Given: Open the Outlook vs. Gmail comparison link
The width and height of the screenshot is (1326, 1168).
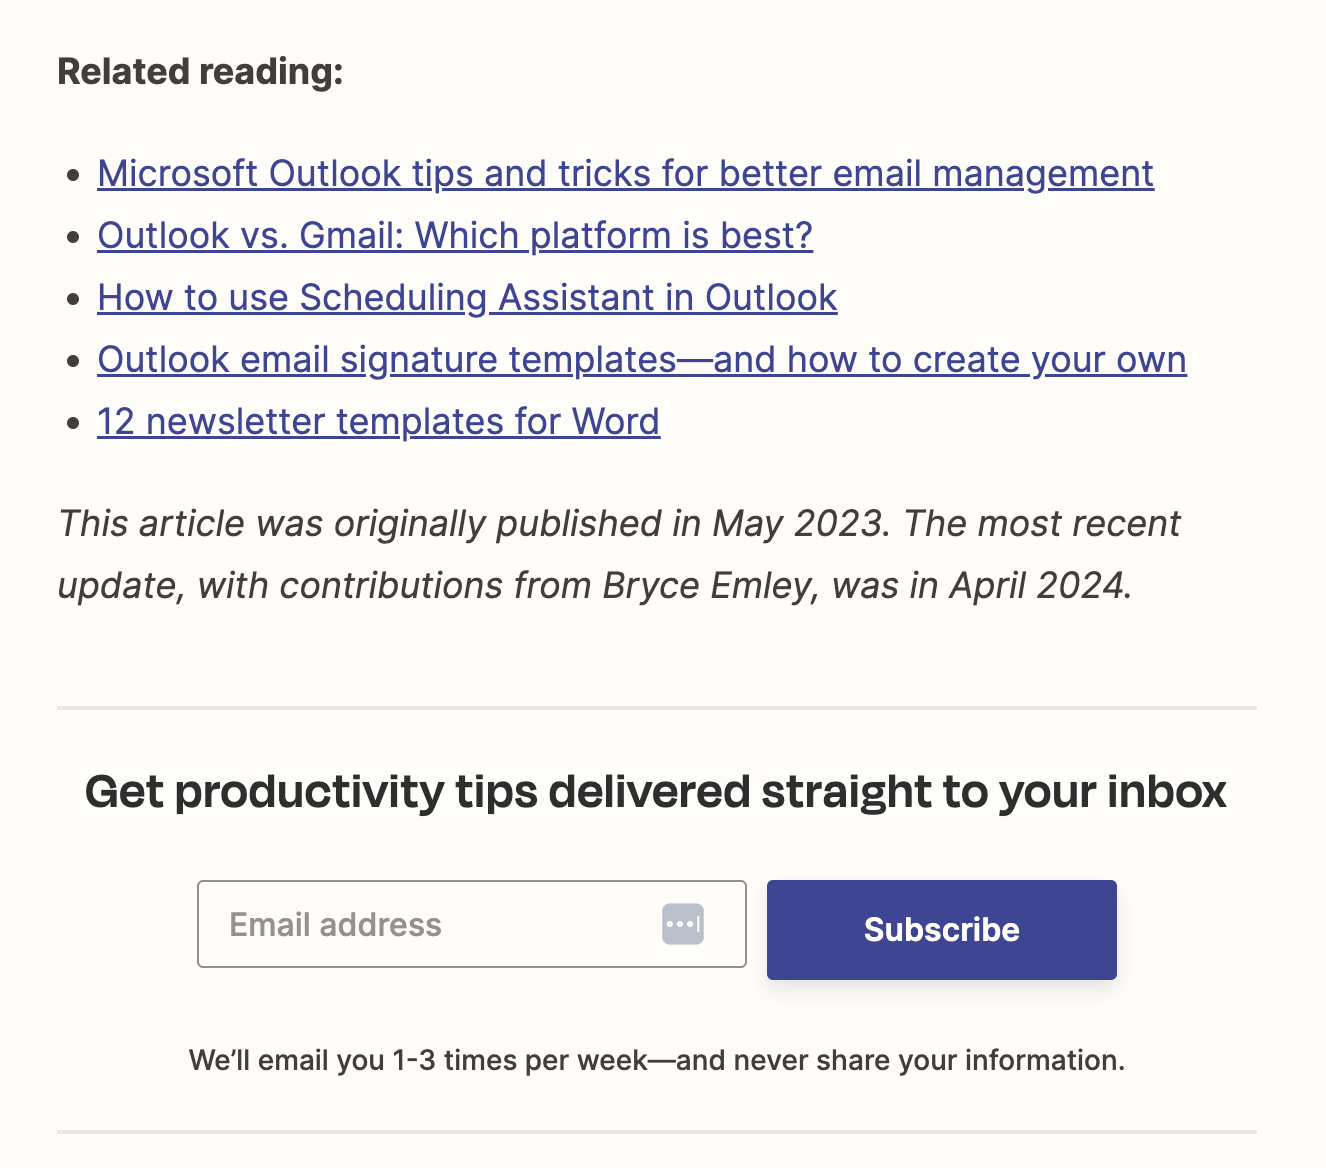Looking at the screenshot, I should pos(454,235).
